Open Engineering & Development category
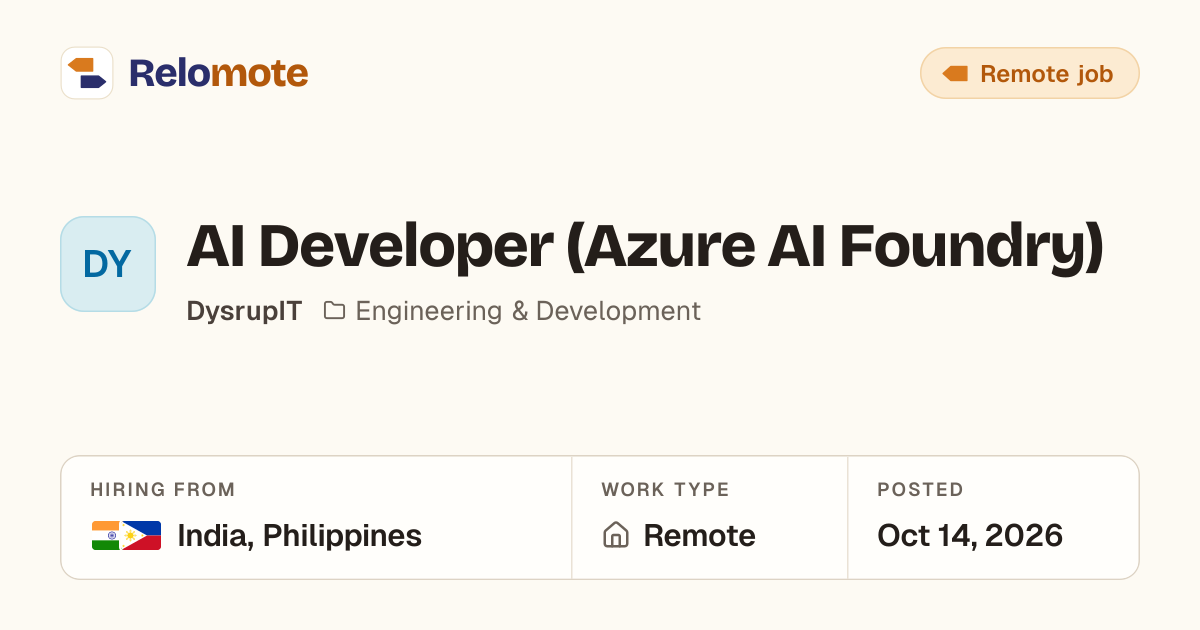The width and height of the screenshot is (1200, 630). coord(528,311)
